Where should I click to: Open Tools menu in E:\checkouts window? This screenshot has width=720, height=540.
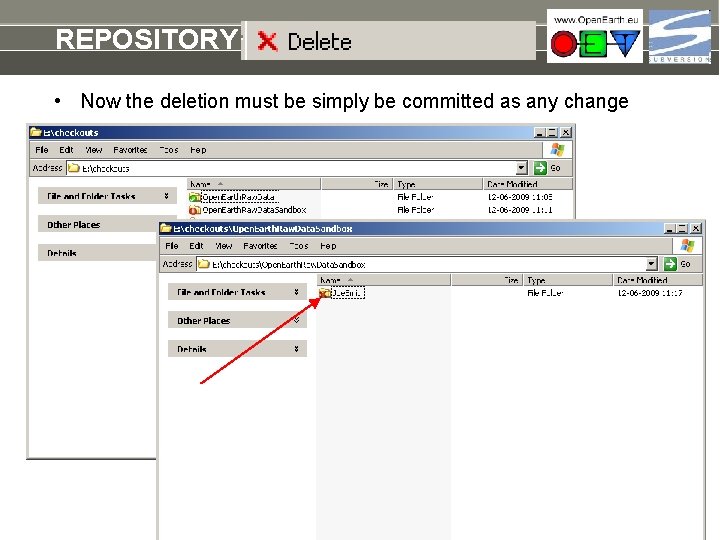[x=169, y=150]
